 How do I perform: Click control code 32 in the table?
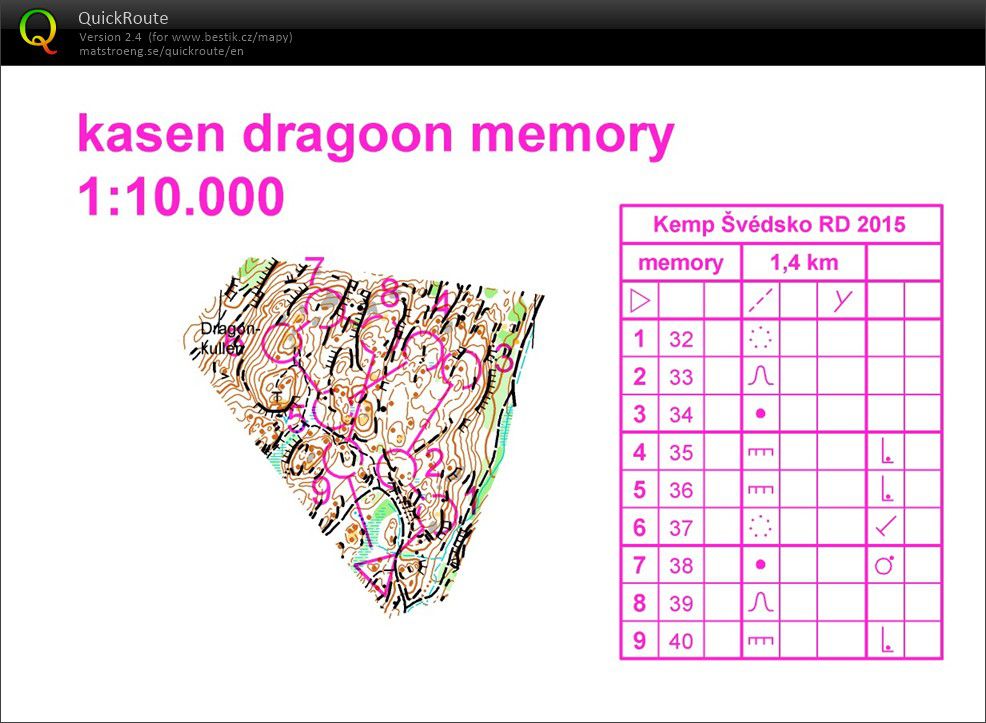[681, 339]
